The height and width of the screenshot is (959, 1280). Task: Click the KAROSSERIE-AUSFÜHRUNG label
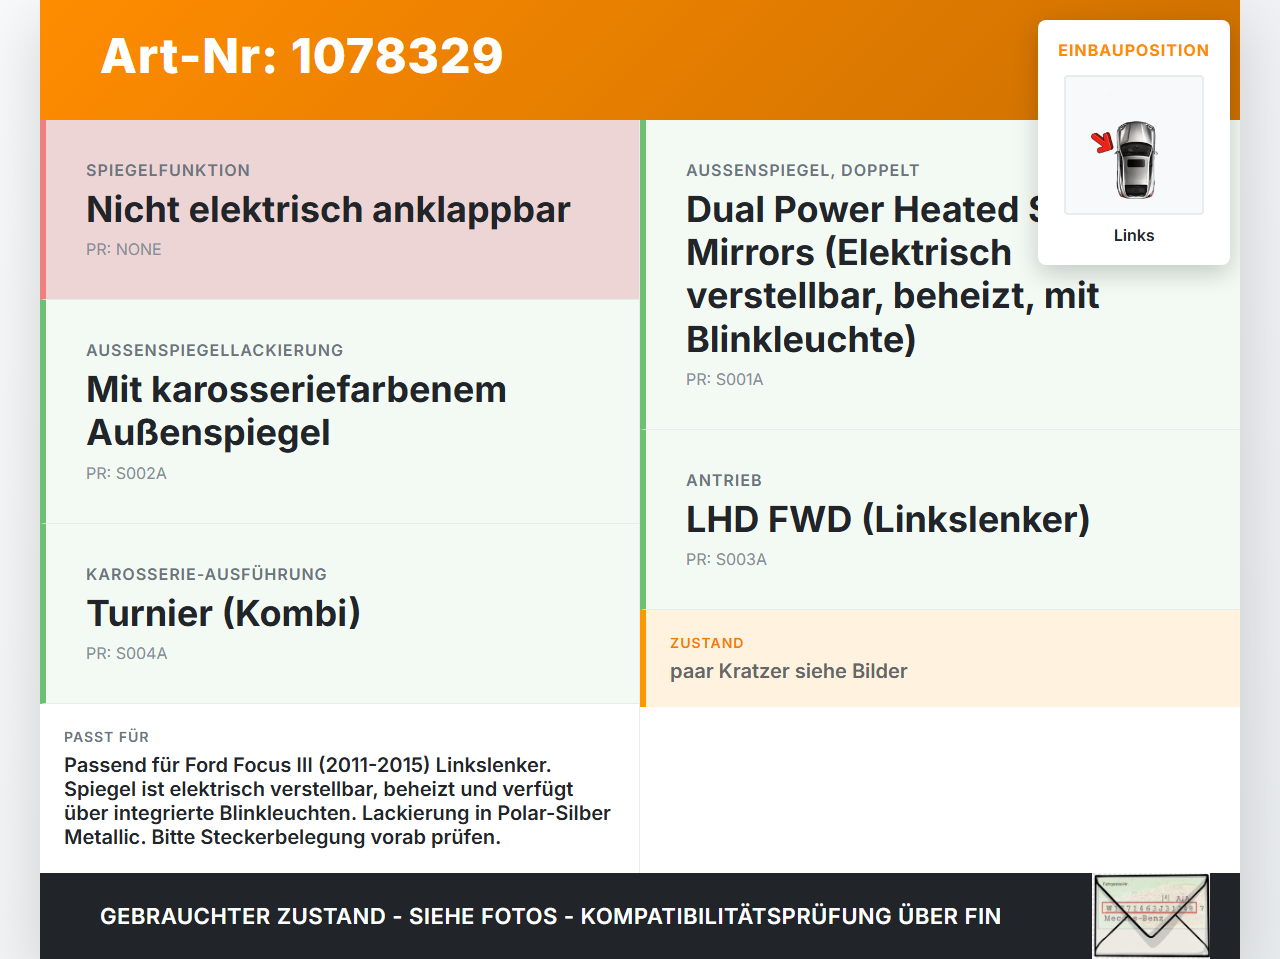point(207,574)
